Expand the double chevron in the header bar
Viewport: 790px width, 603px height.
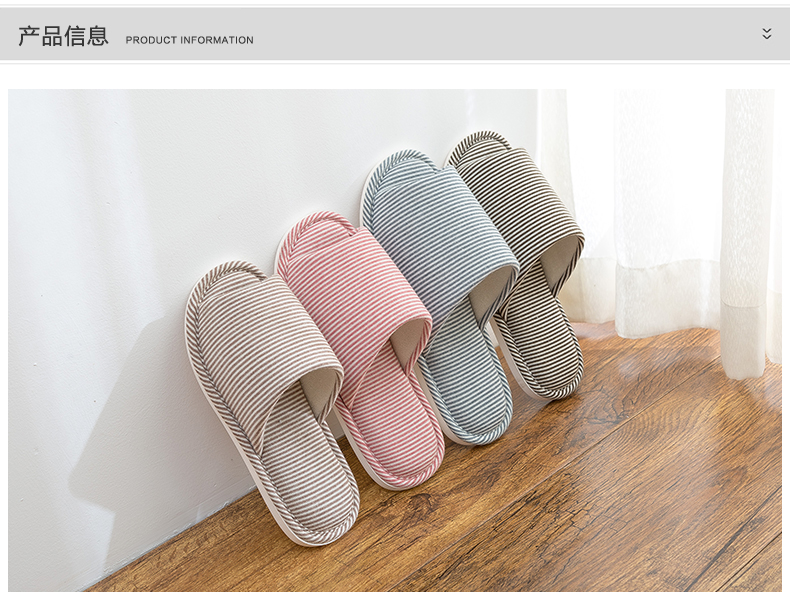(766, 34)
